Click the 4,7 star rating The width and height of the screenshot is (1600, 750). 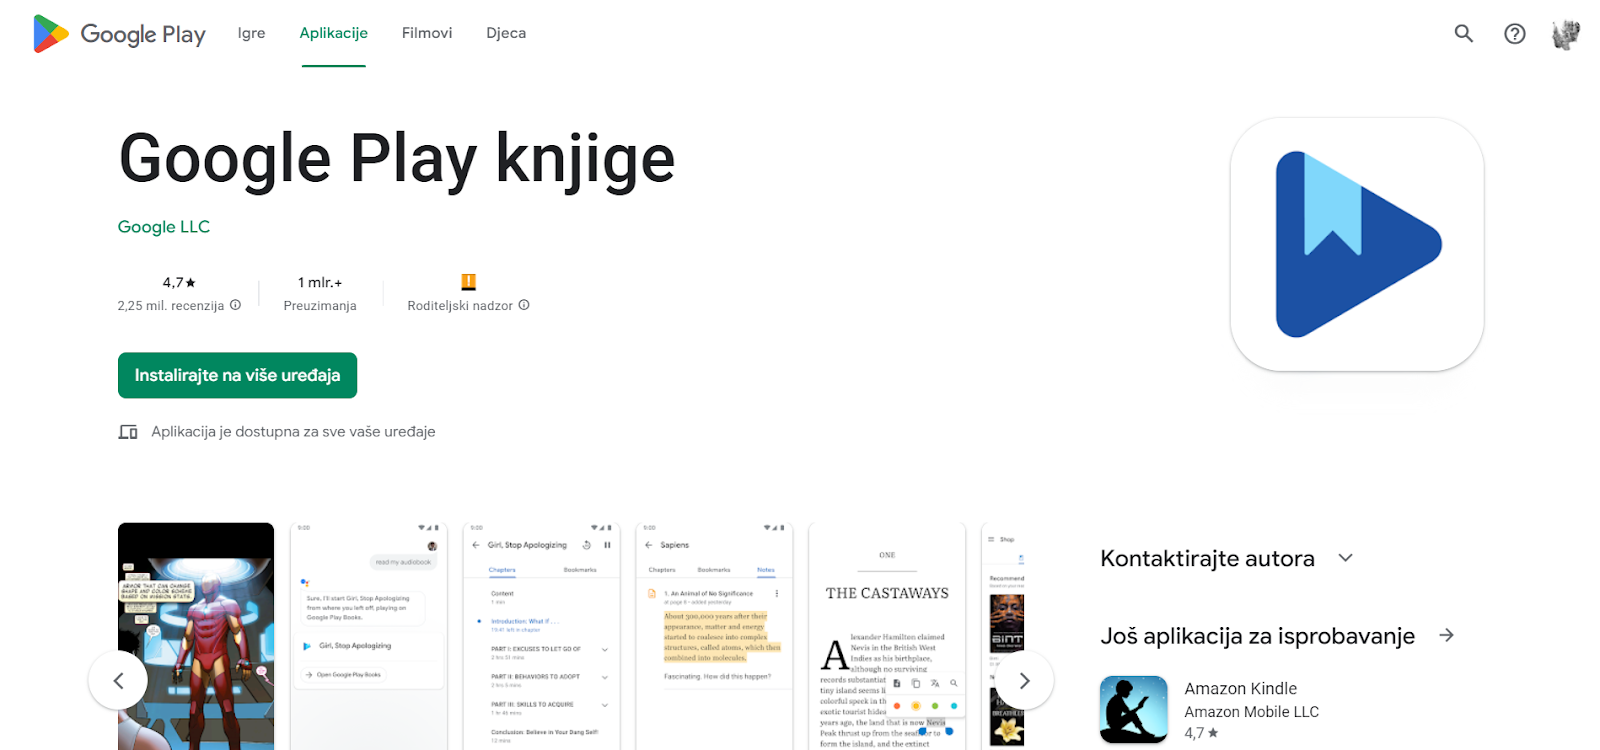pos(179,283)
